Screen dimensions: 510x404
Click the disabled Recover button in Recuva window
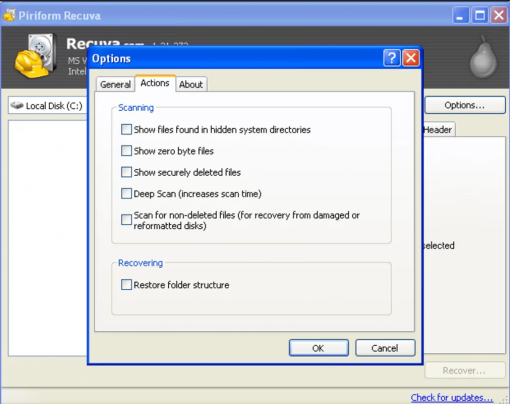click(x=465, y=370)
